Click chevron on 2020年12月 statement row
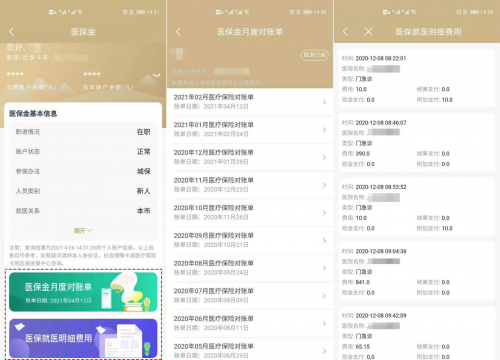 [324, 157]
